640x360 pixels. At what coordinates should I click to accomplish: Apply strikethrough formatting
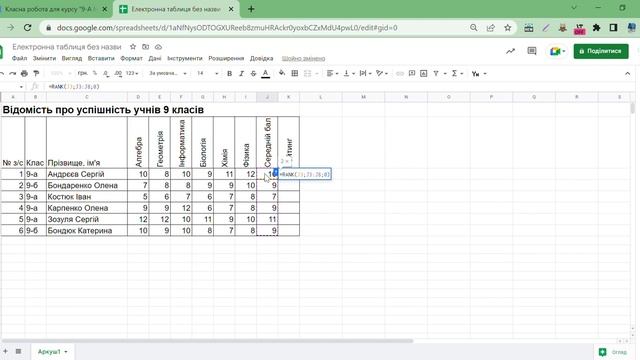point(253,73)
